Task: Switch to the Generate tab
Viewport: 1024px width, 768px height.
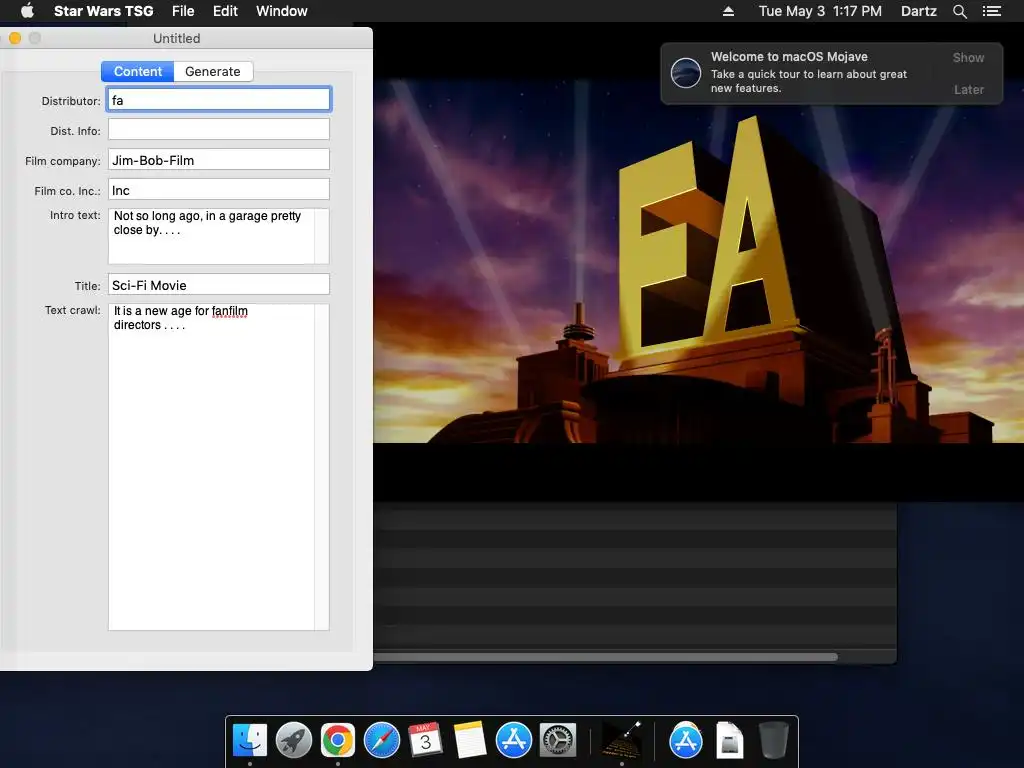Action: [x=213, y=71]
